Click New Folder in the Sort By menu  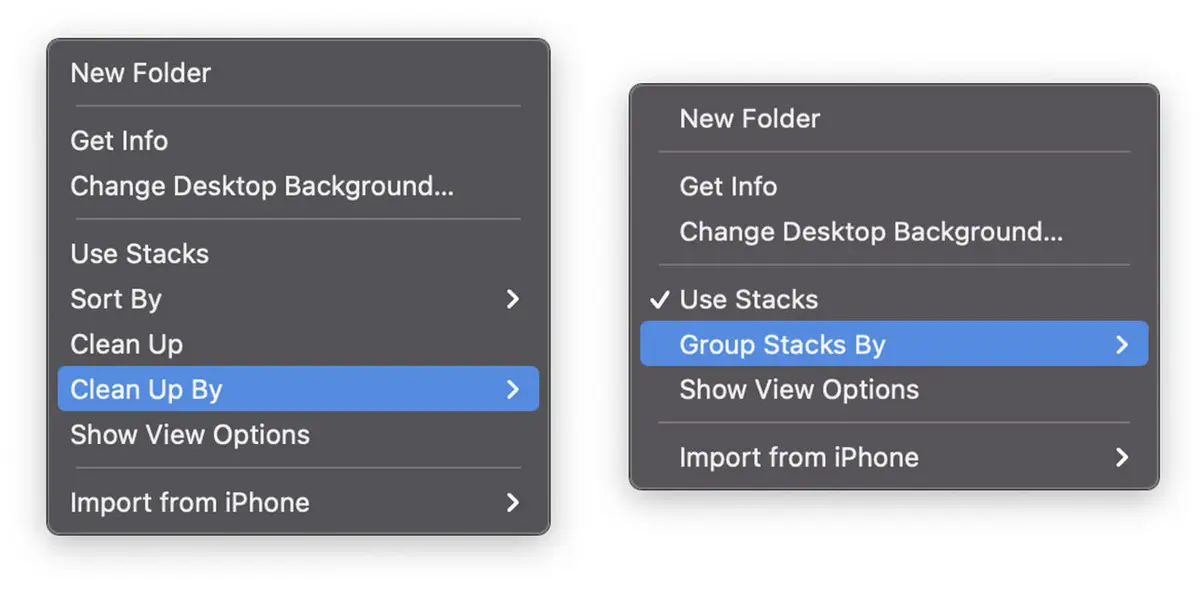(x=140, y=73)
